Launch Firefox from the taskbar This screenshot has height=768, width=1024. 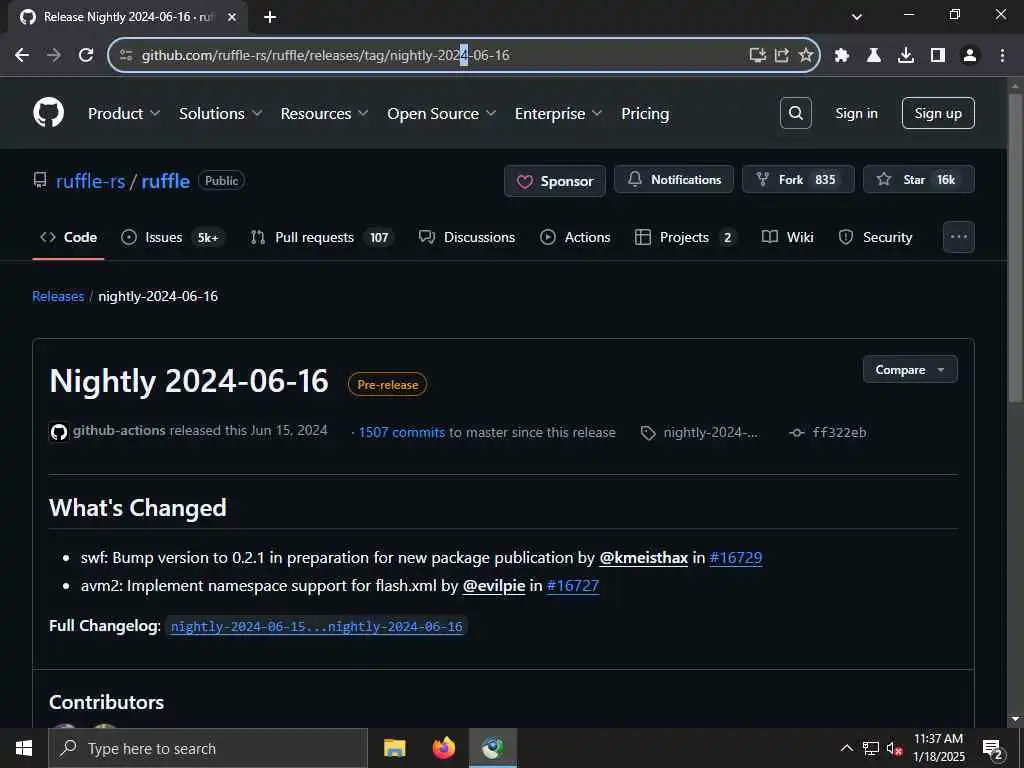(x=443, y=748)
